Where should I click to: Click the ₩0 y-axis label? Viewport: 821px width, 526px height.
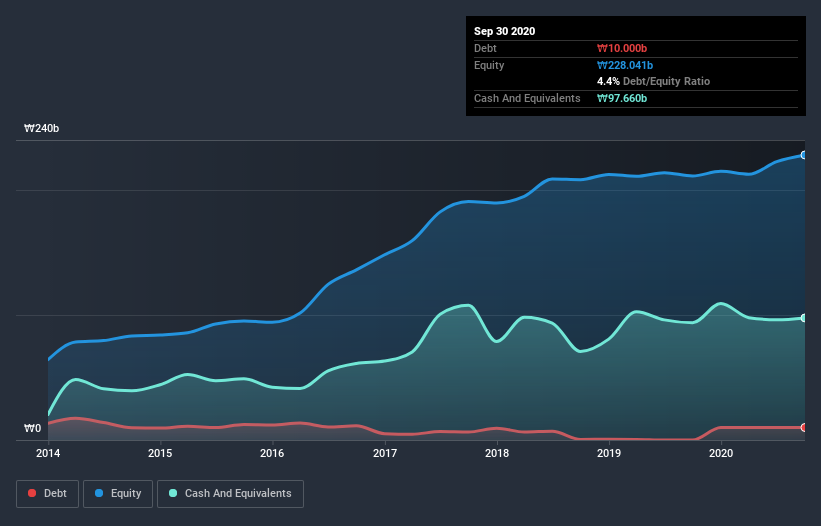click(x=32, y=428)
